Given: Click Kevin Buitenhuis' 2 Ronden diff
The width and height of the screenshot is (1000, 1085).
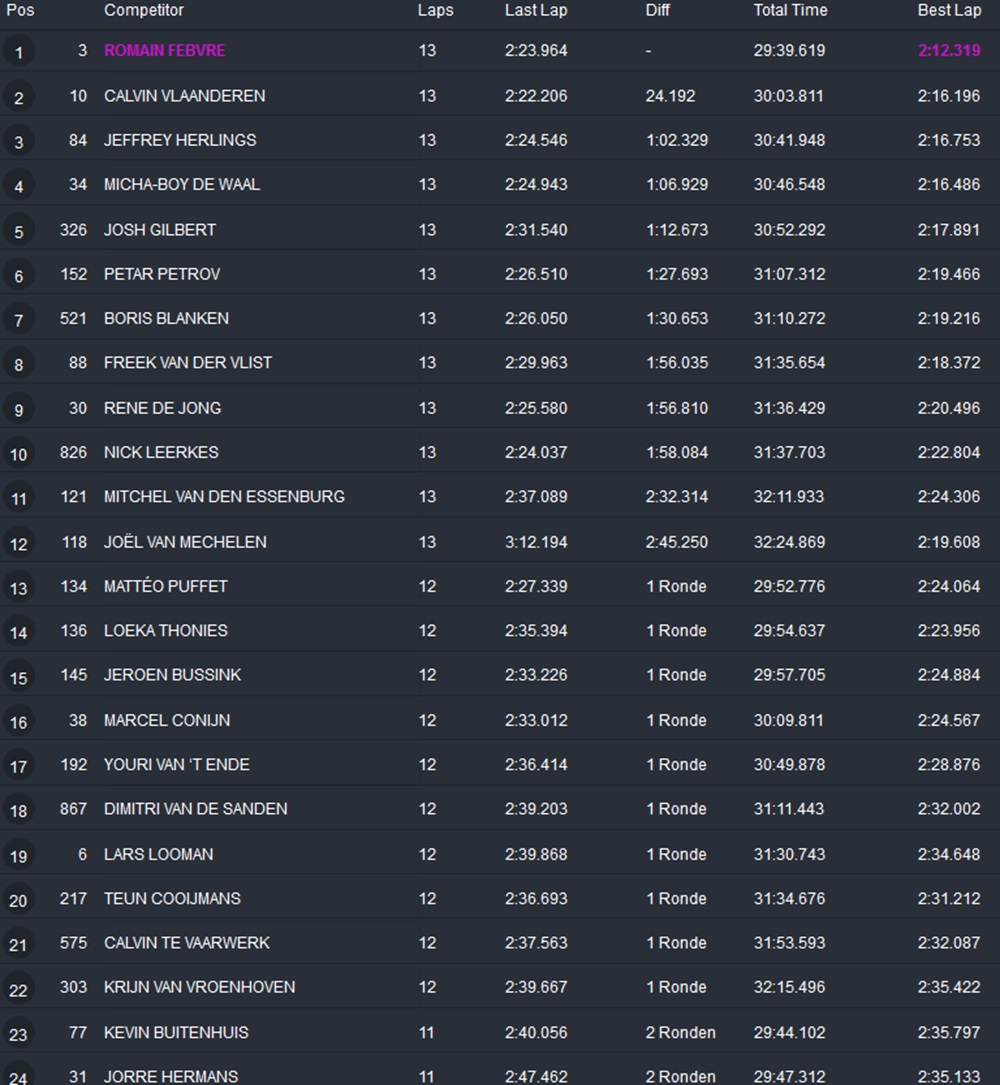Looking at the screenshot, I should (680, 1032).
